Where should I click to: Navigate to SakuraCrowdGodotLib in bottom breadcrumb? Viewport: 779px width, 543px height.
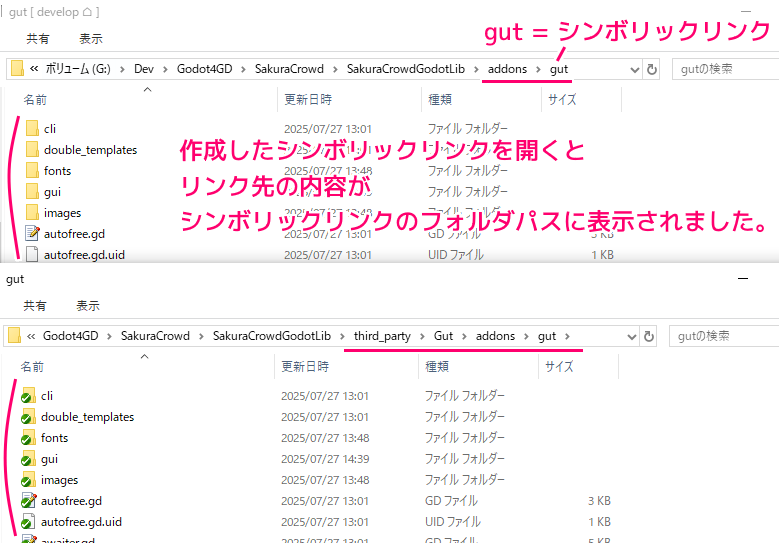point(272,336)
